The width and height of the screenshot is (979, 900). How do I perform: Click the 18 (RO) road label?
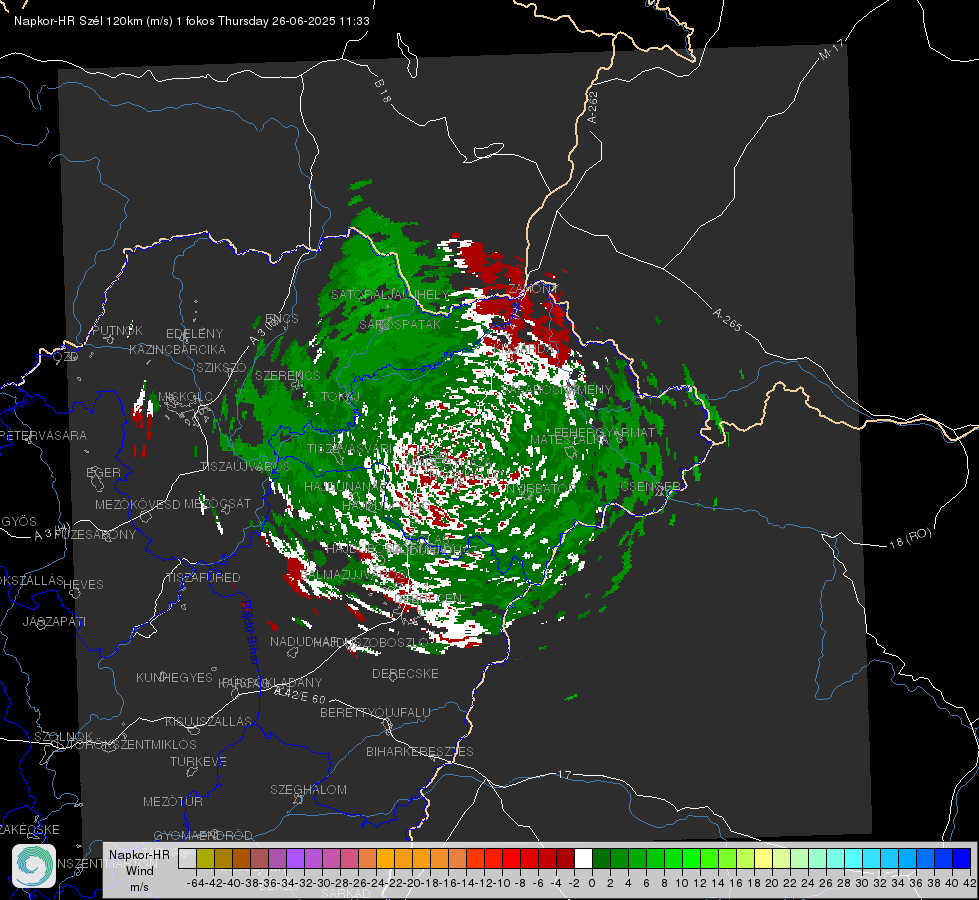pos(910,538)
